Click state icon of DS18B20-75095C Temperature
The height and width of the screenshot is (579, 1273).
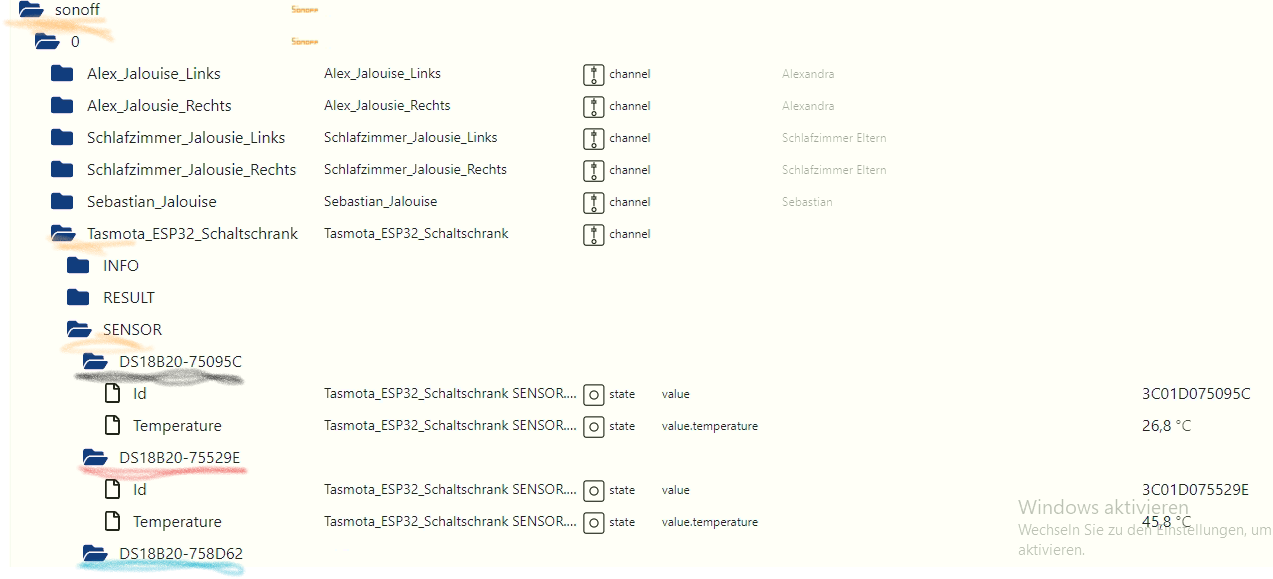point(594,426)
